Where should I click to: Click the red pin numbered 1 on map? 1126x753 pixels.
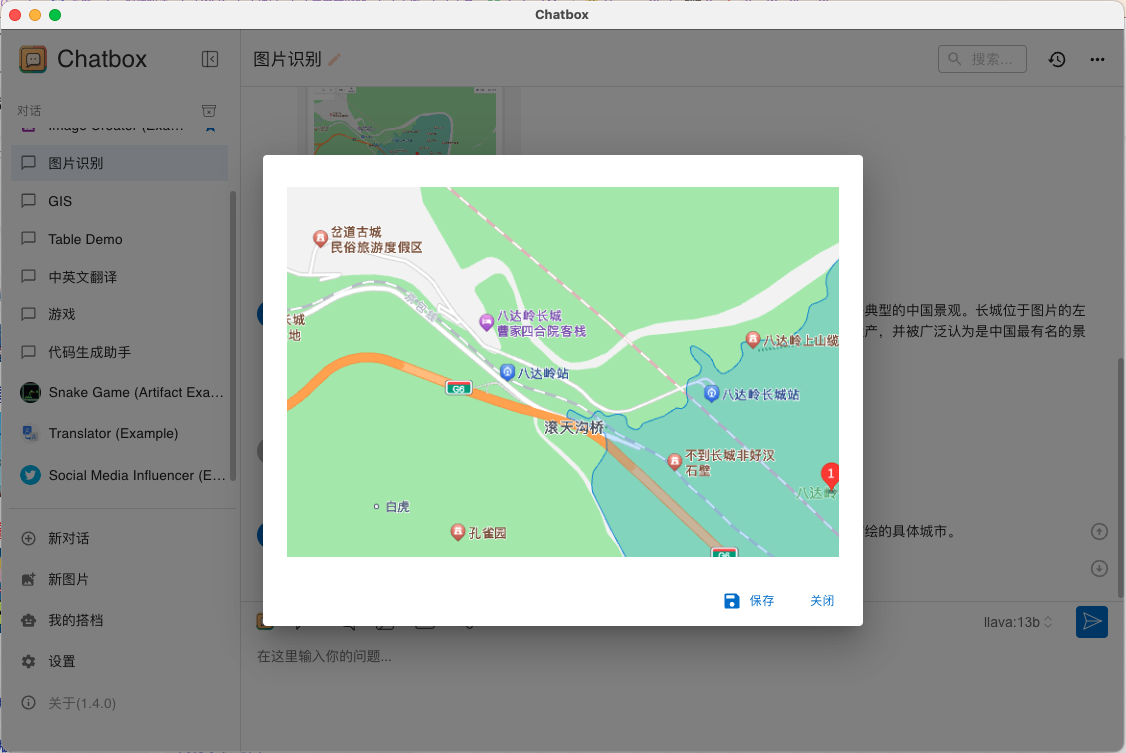[x=830, y=476]
